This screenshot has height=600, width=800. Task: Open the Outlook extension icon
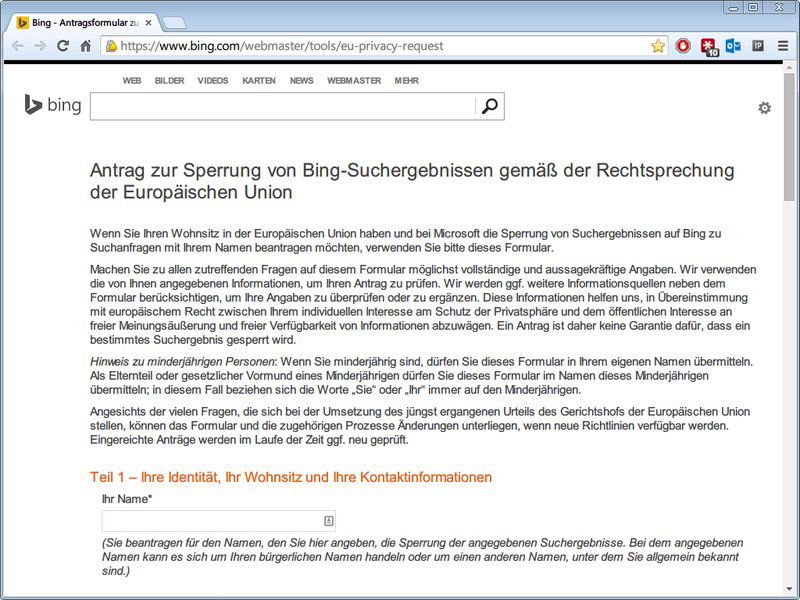733,46
